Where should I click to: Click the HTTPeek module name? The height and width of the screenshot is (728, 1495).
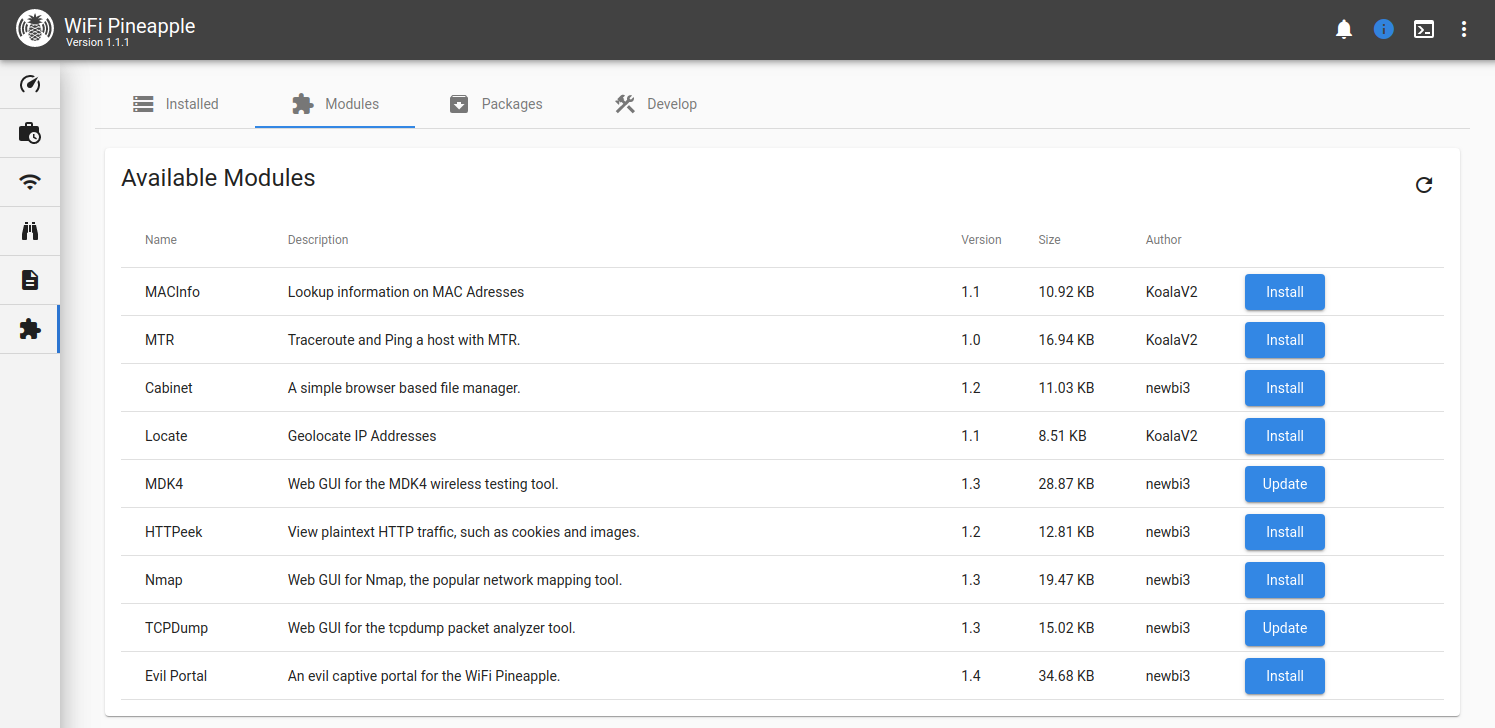pos(173,532)
